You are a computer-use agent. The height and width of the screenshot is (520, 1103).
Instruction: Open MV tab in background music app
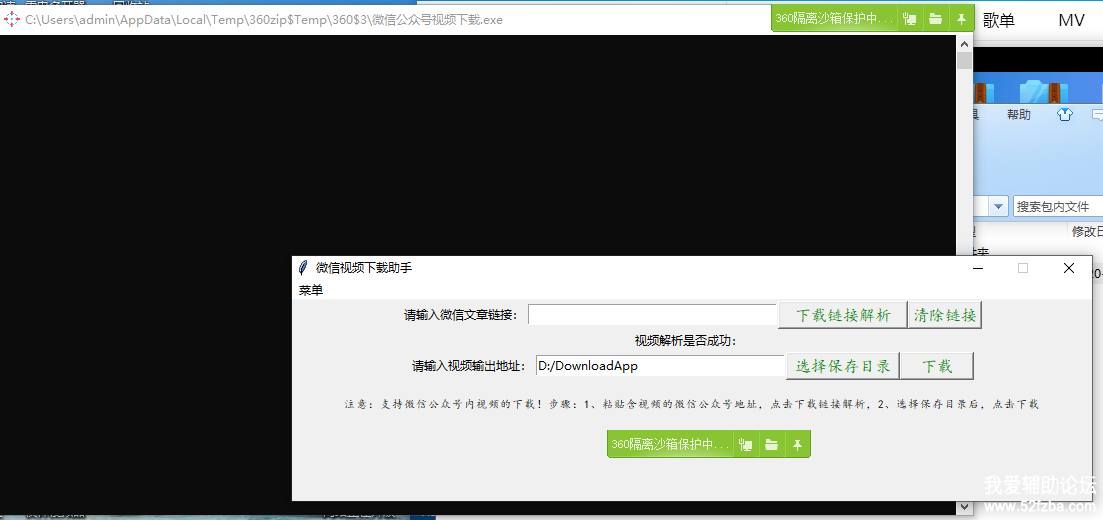[1071, 20]
